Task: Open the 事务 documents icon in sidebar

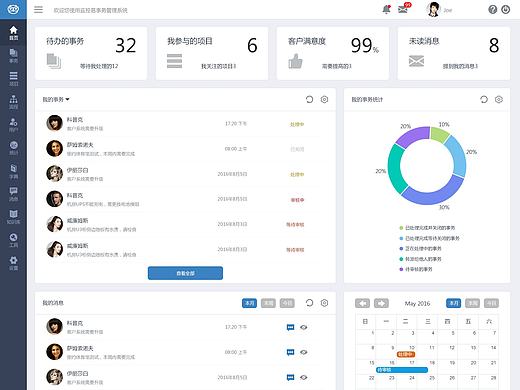Action: pyautogui.click(x=13, y=56)
